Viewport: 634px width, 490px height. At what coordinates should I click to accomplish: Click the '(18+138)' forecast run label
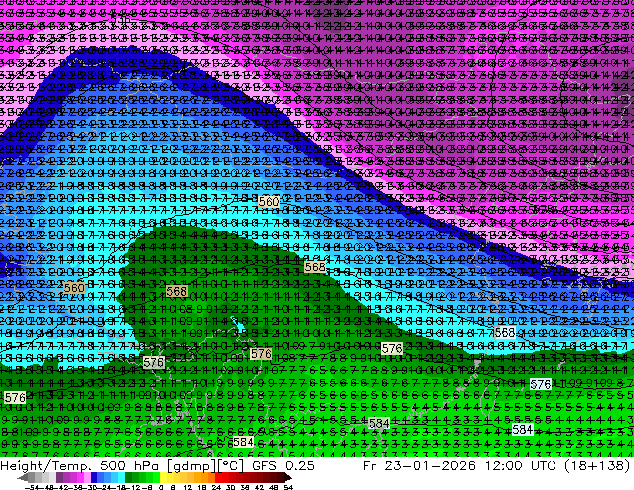(x=598, y=466)
